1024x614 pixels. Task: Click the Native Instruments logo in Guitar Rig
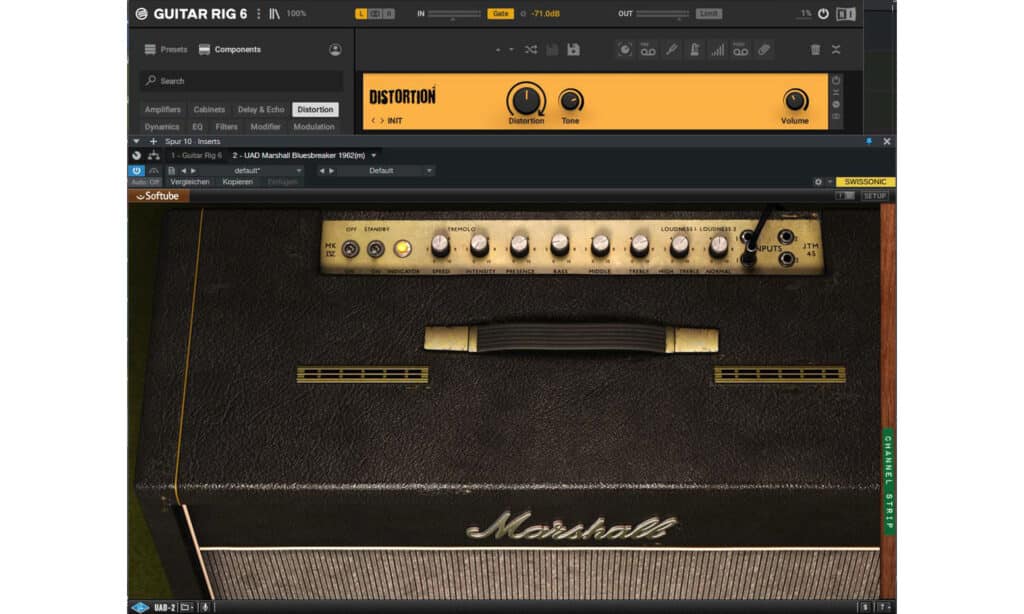[x=141, y=14]
